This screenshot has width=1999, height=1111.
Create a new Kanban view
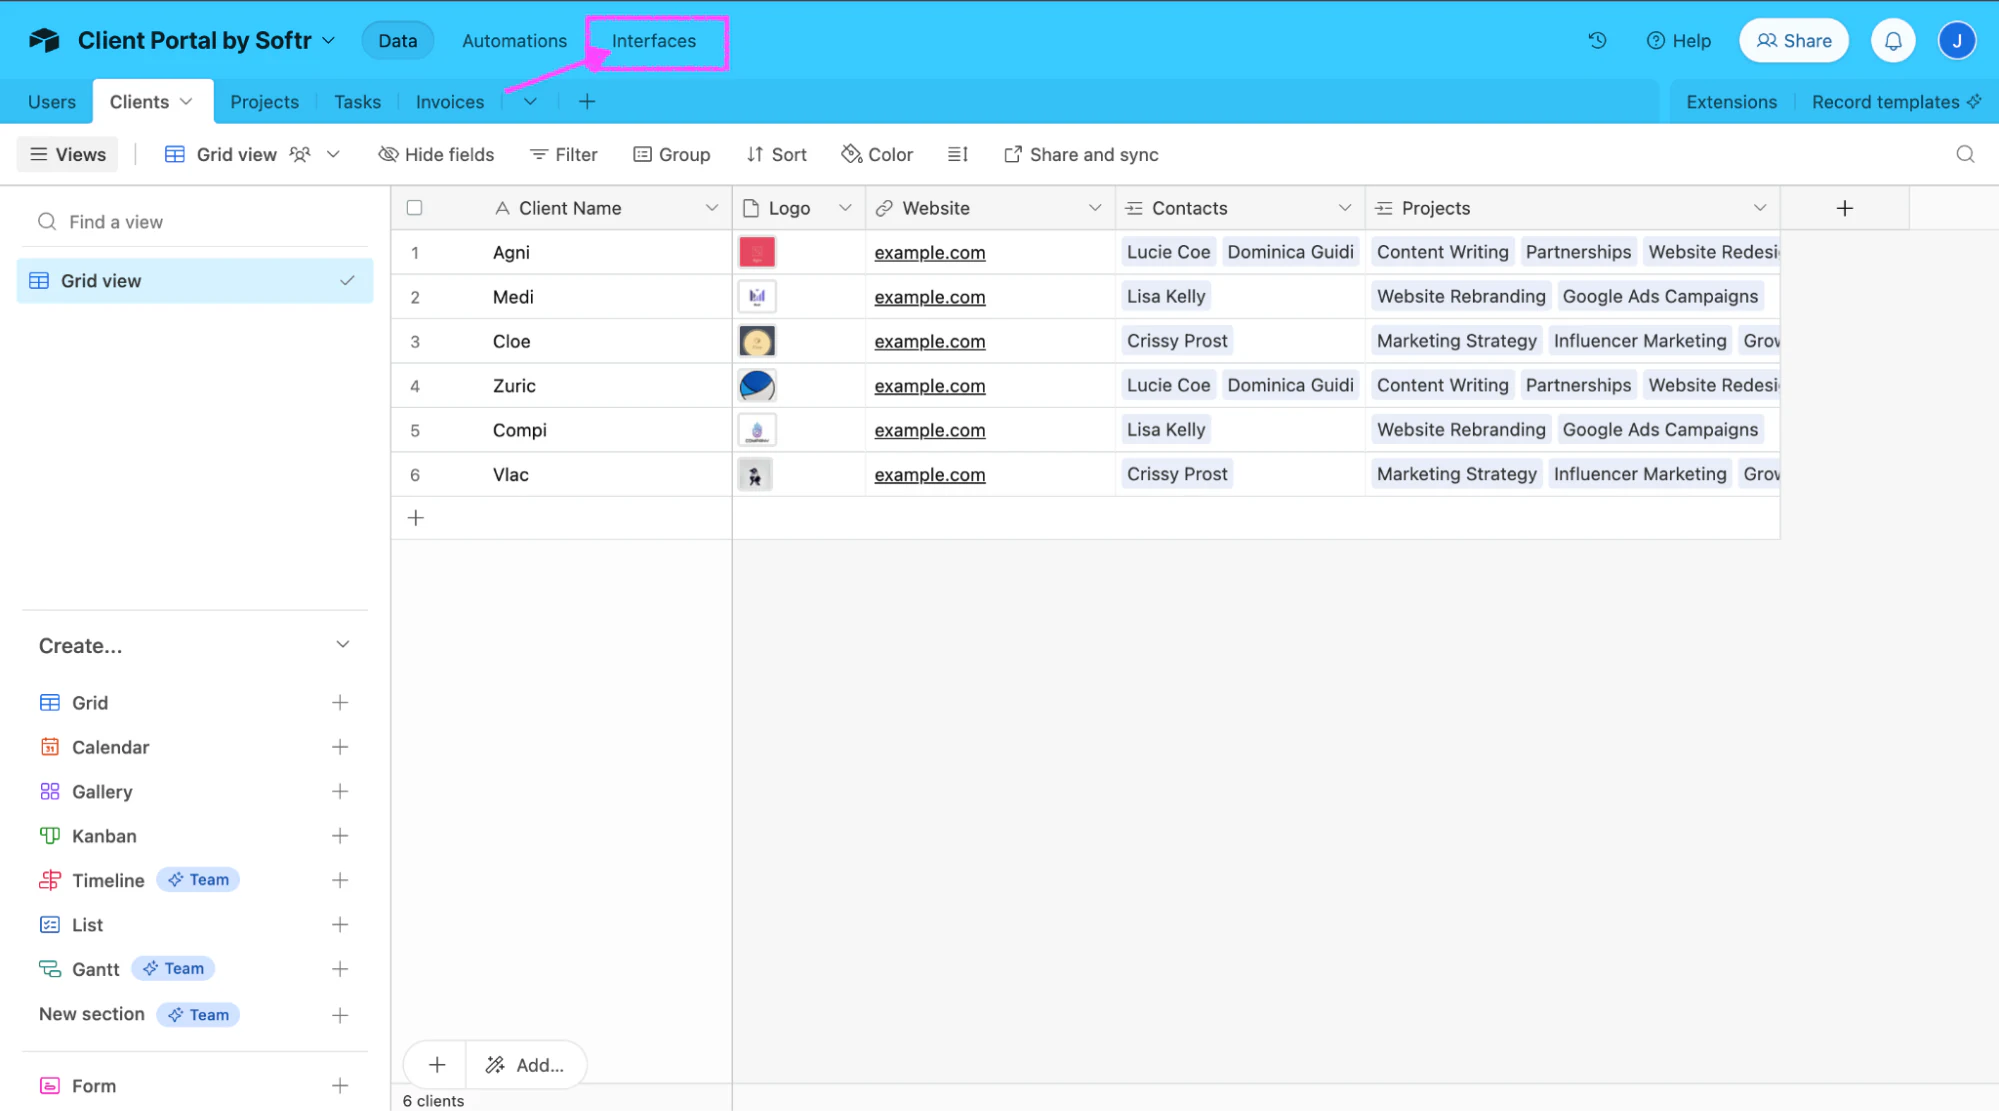[340, 836]
